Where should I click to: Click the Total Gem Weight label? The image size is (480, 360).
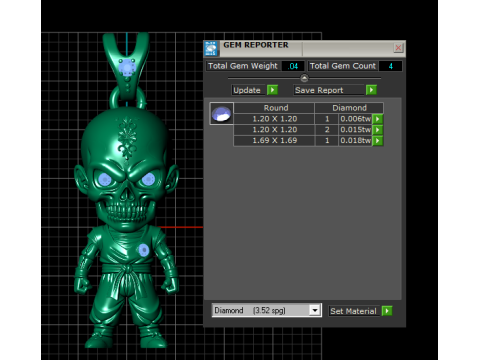pos(243,66)
